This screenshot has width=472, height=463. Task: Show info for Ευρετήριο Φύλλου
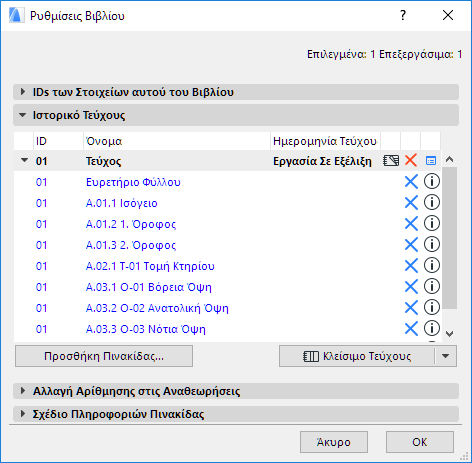pos(432,182)
